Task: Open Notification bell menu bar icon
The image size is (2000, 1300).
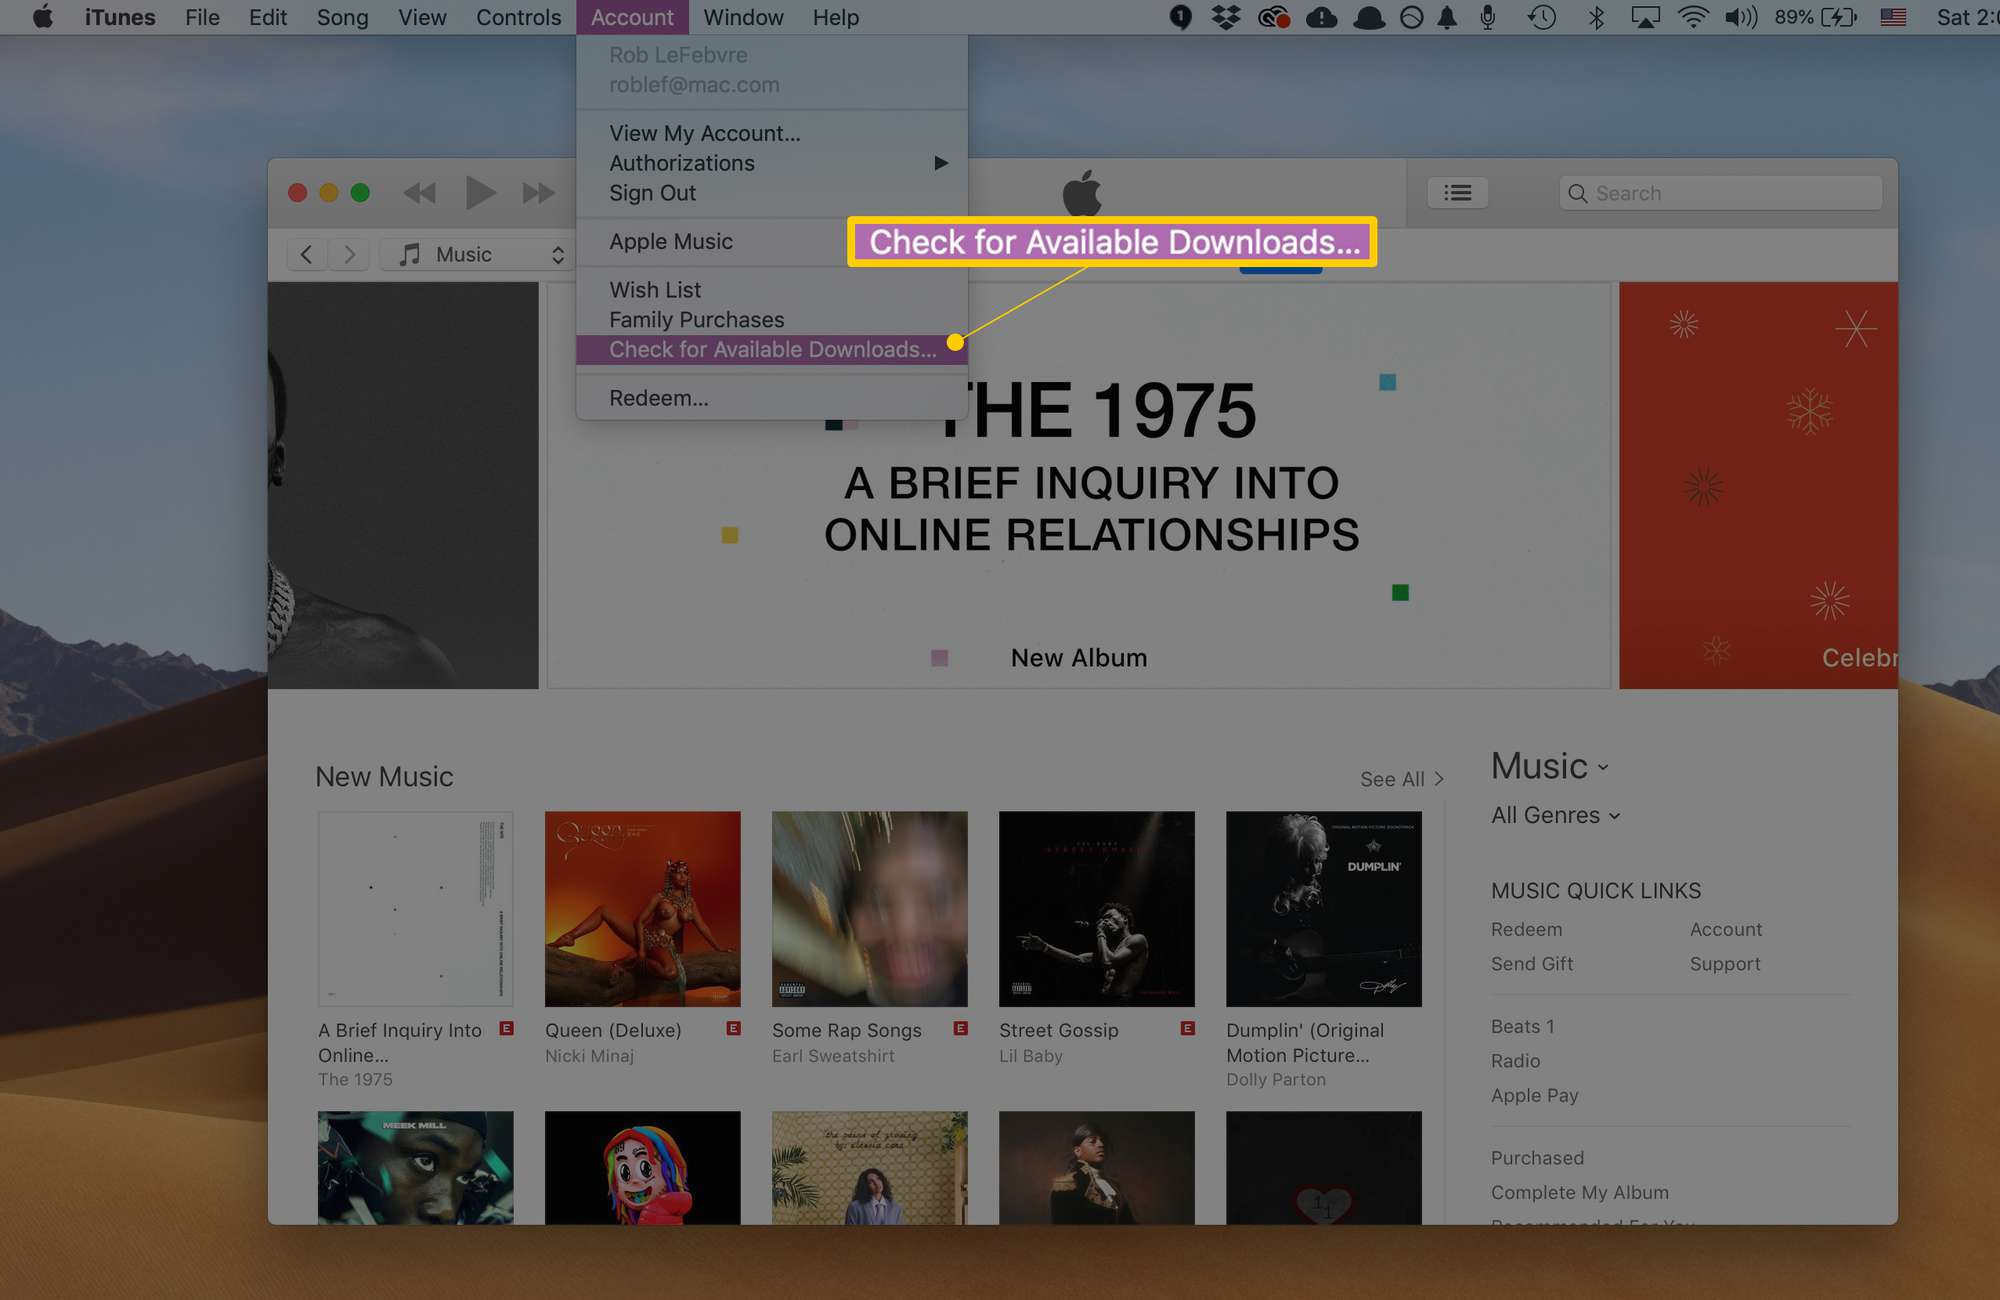Action: tap(1447, 17)
